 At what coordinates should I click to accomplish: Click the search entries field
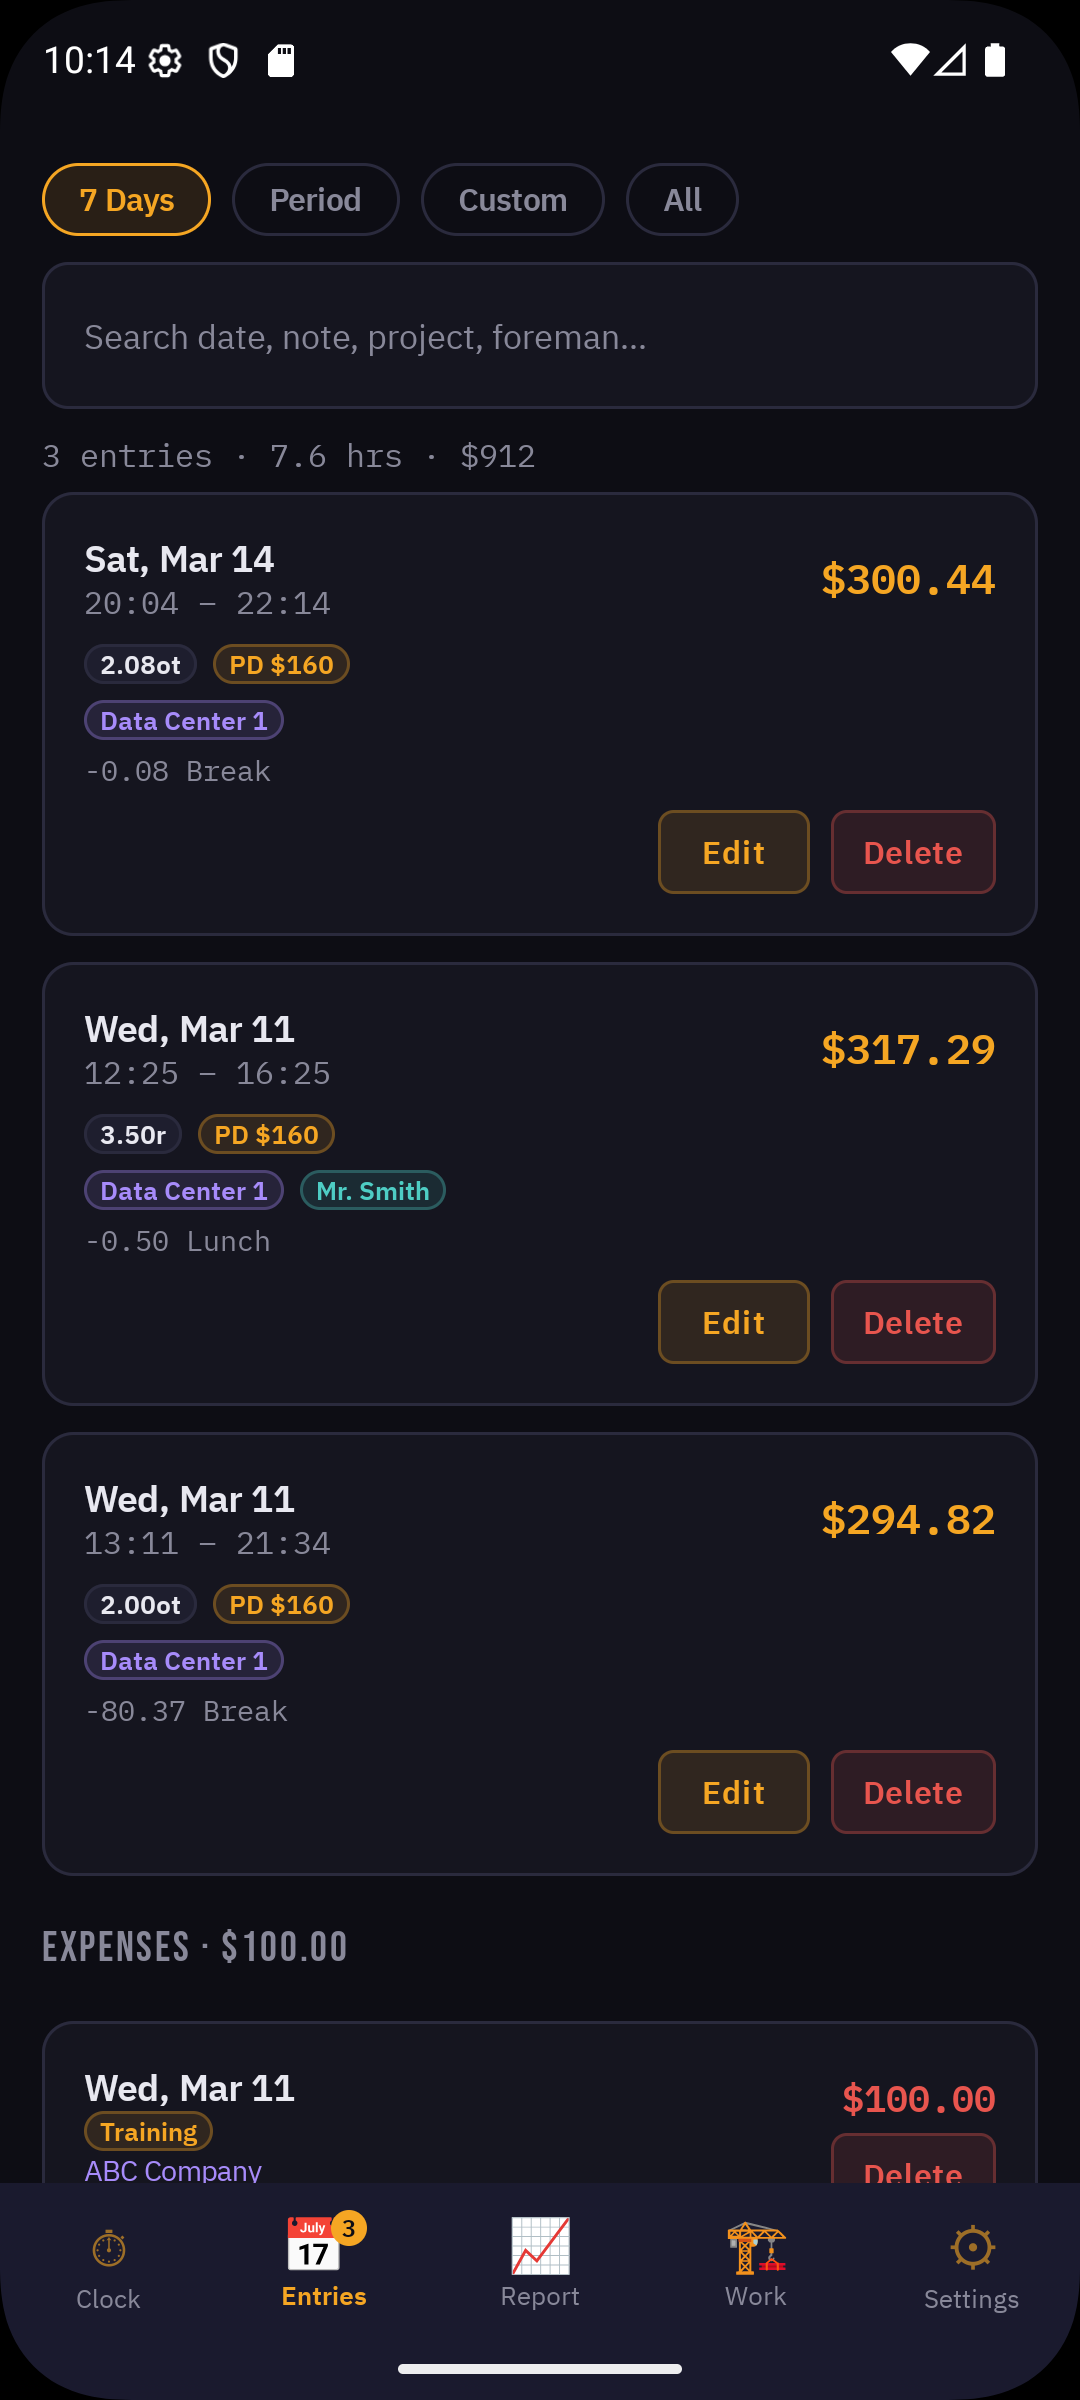pos(540,336)
